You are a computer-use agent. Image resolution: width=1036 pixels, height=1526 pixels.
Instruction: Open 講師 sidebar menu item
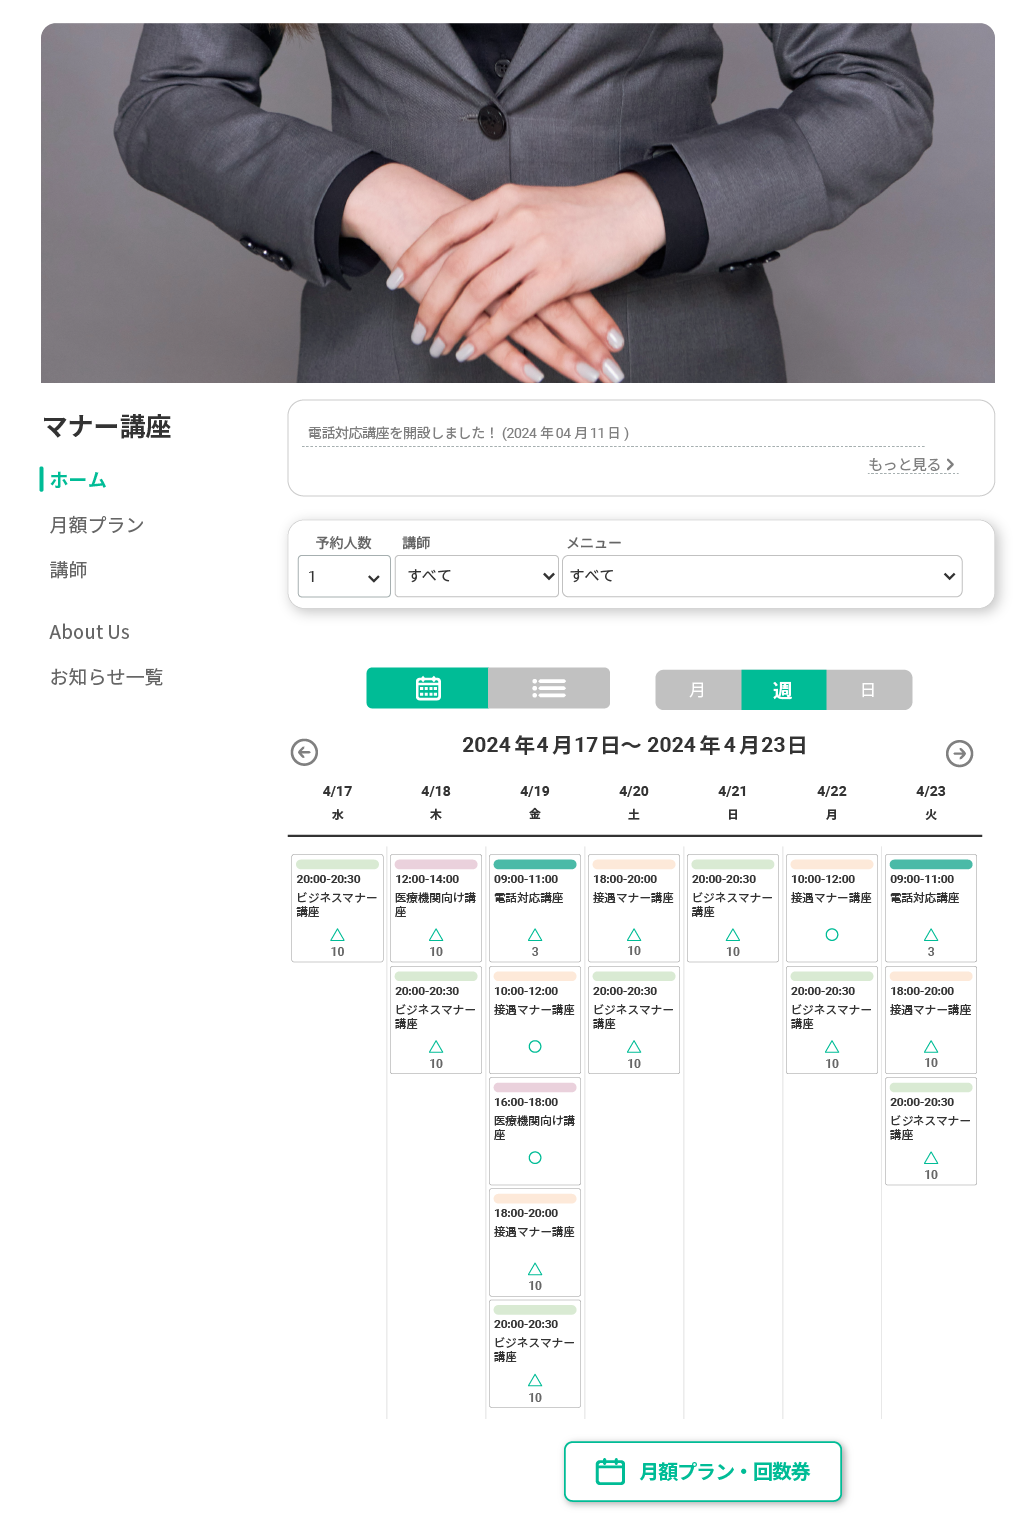[x=68, y=570]
